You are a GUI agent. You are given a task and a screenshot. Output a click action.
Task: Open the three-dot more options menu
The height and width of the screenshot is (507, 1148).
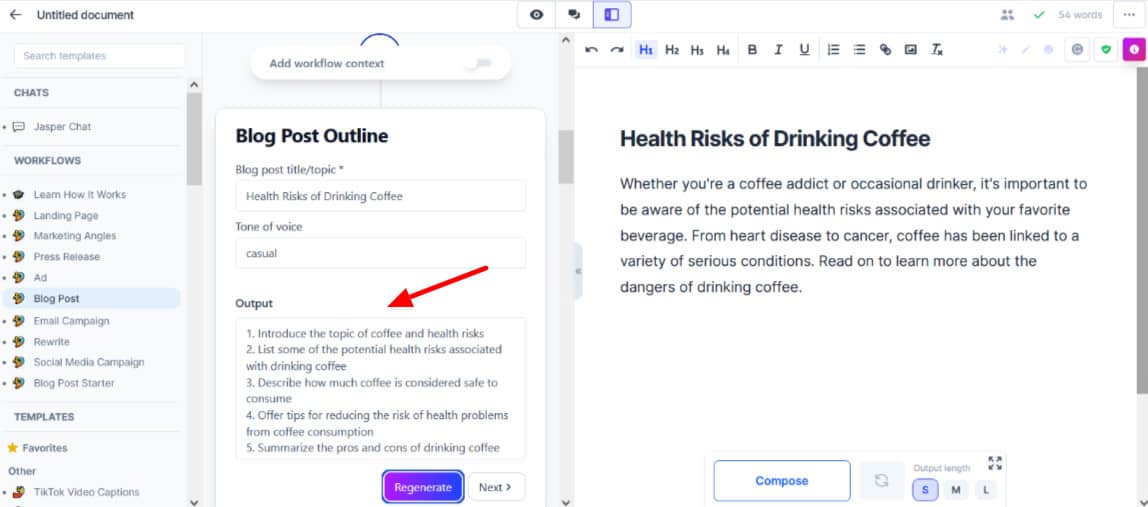coord(1129,15)
